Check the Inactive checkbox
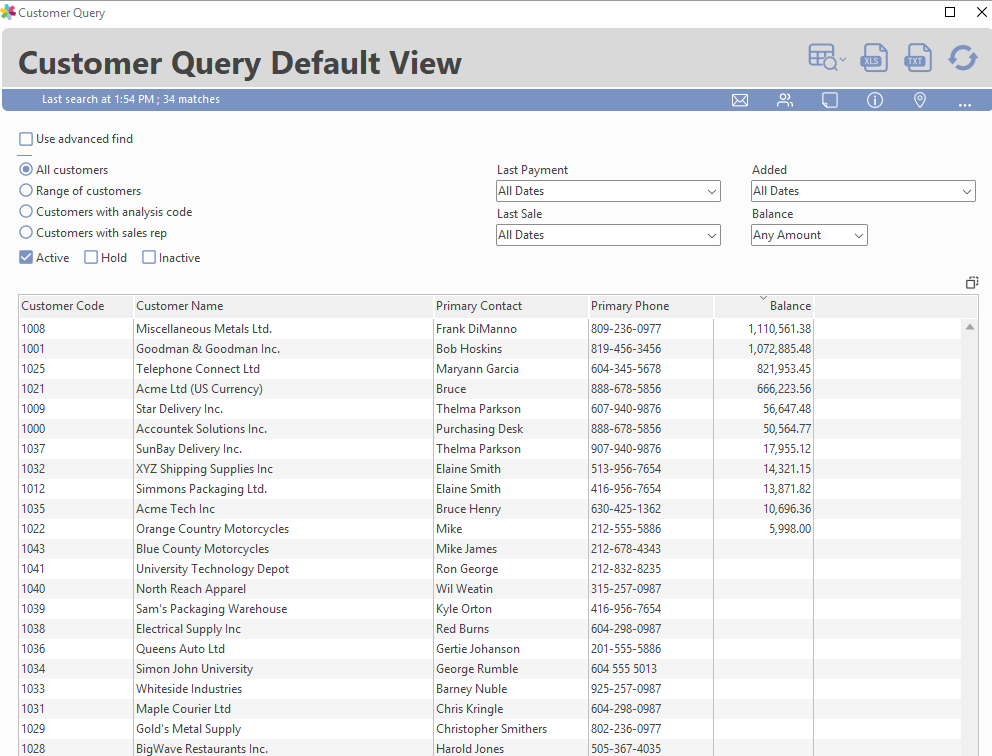The height and width of the screenshot is (756, 992). pos(149,257)
